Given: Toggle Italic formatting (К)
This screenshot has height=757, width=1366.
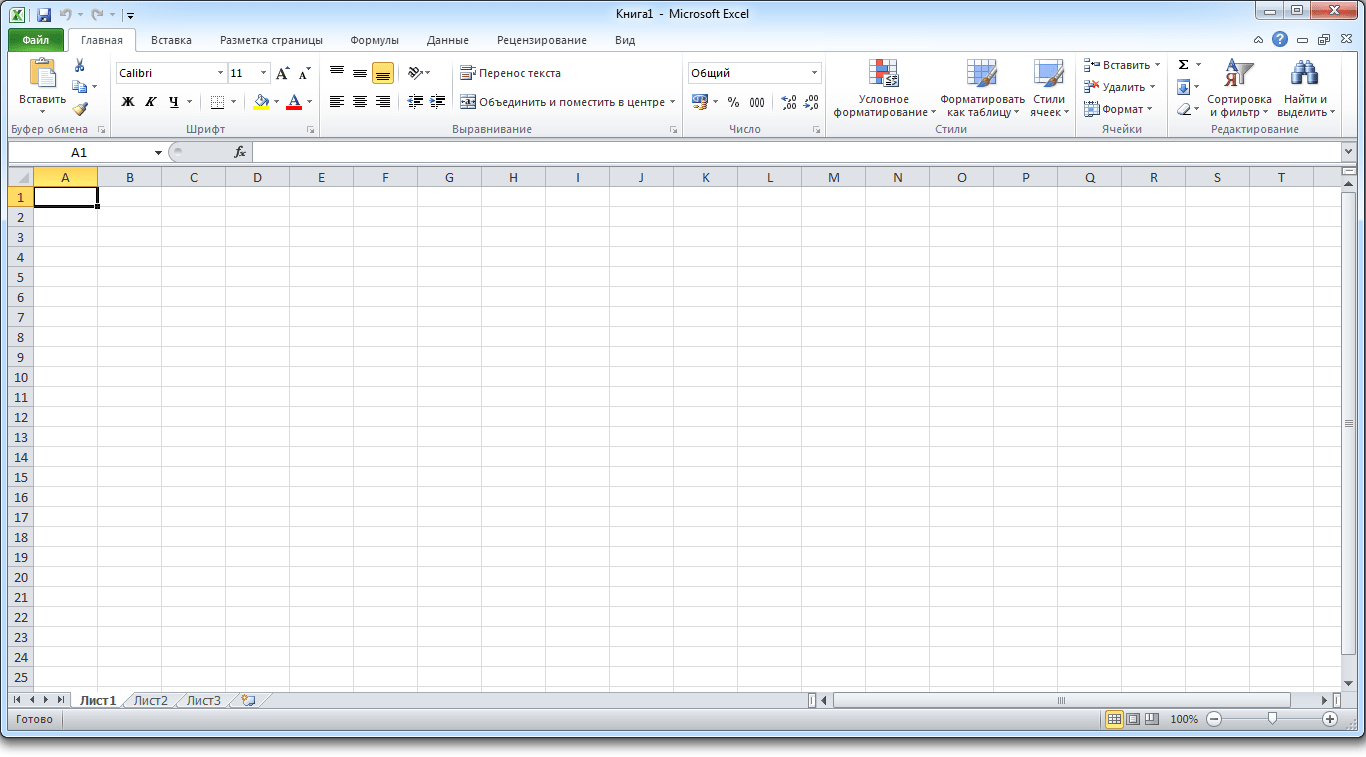Looking at the screenshot, I should click(151, 102).
